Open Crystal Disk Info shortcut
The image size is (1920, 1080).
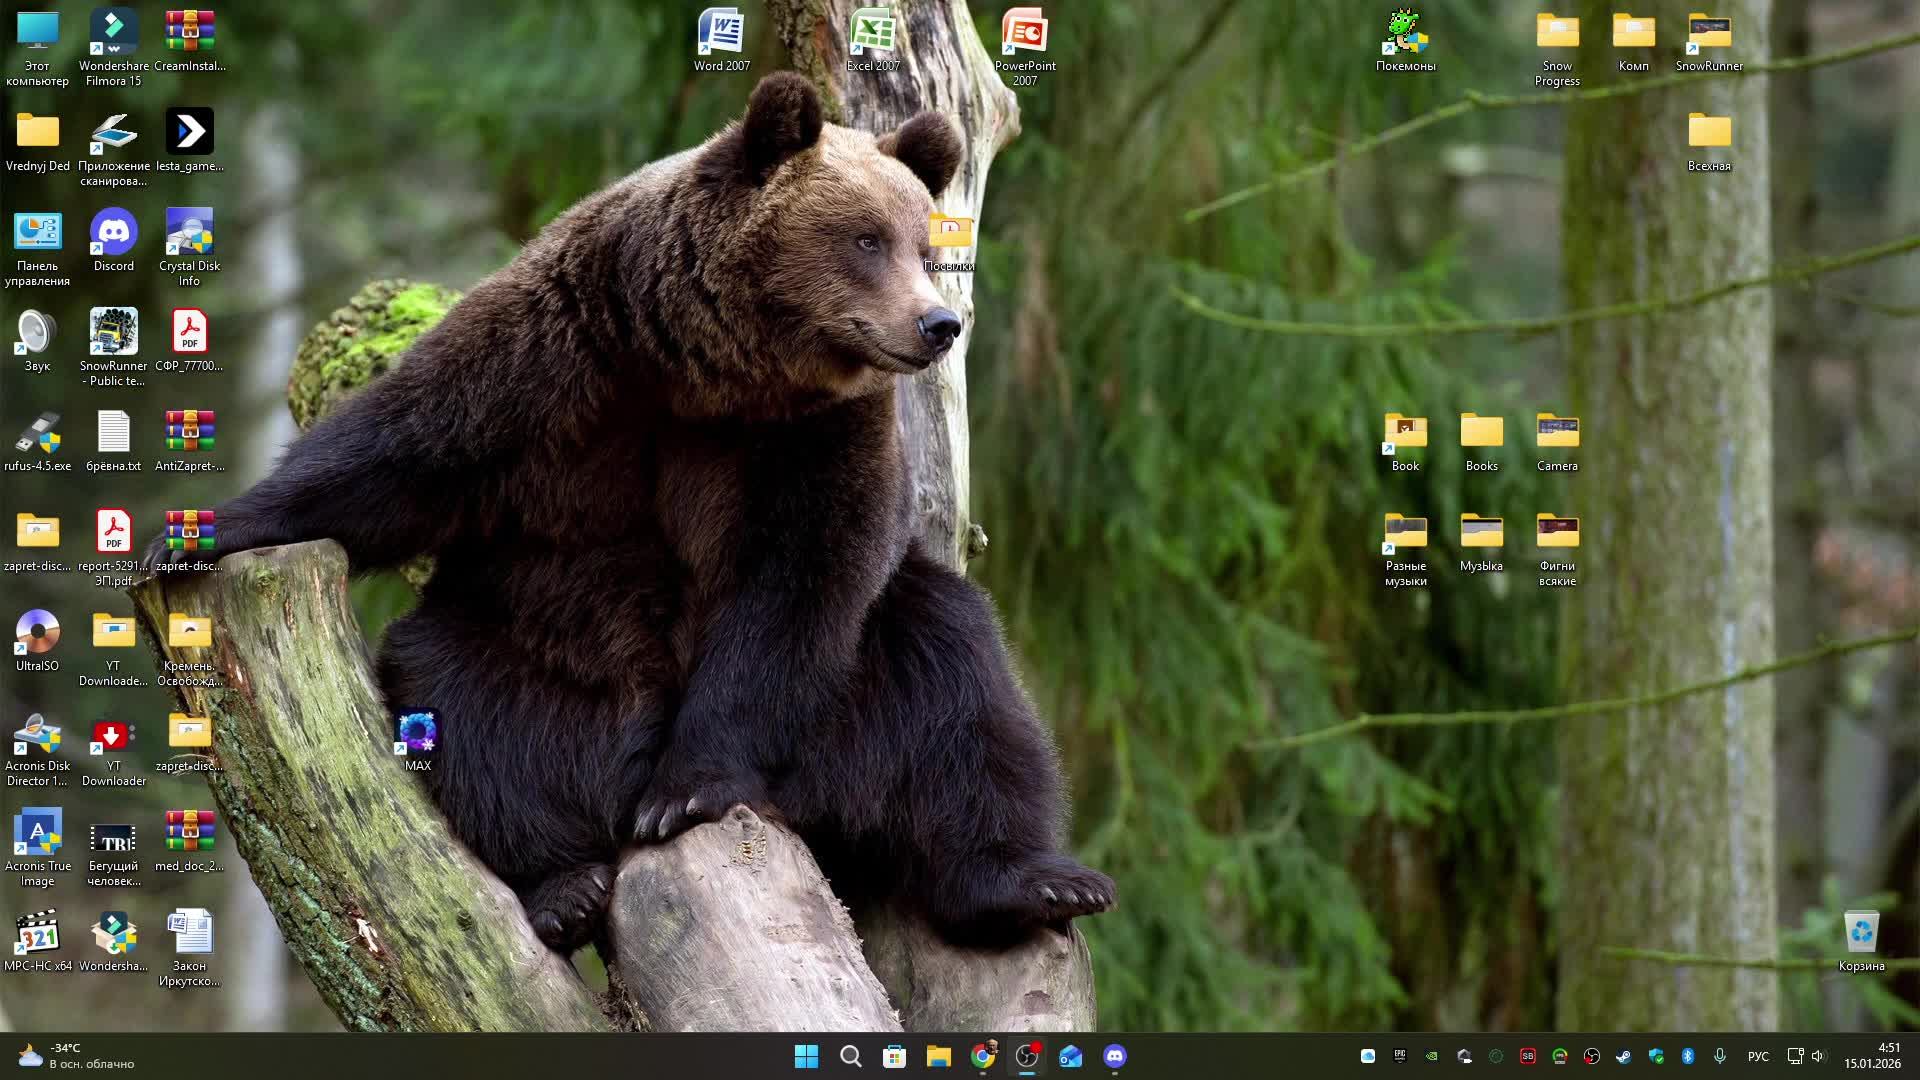pyautogui.click(x=189, y=245)
